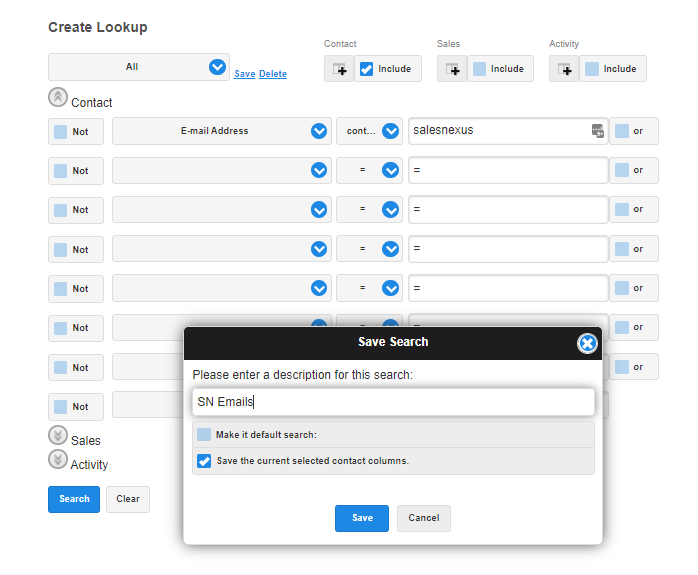Toggle the Sales Include checkbox
Image resolution: width=698 pixels, height=575 pixels.
coord(480,69)
